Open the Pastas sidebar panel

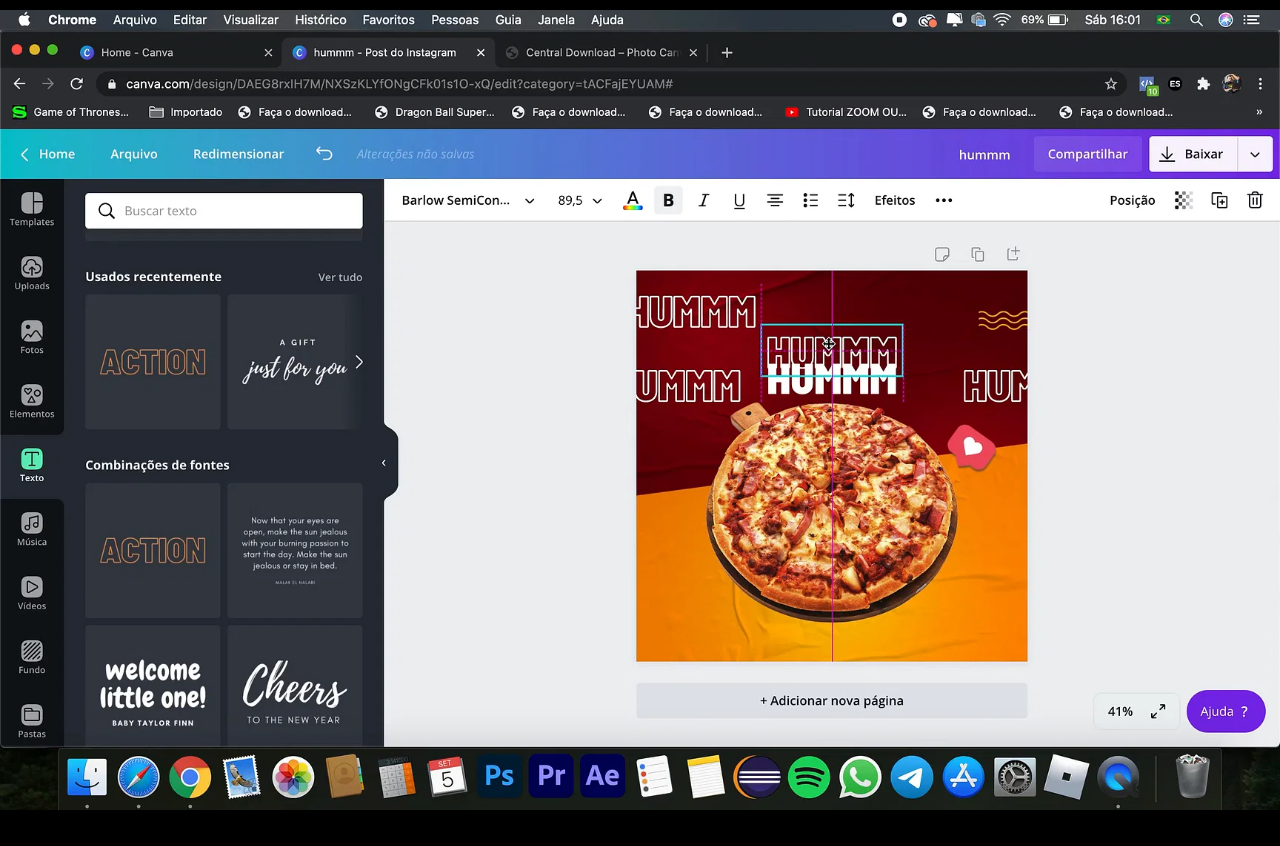[32, 721]
